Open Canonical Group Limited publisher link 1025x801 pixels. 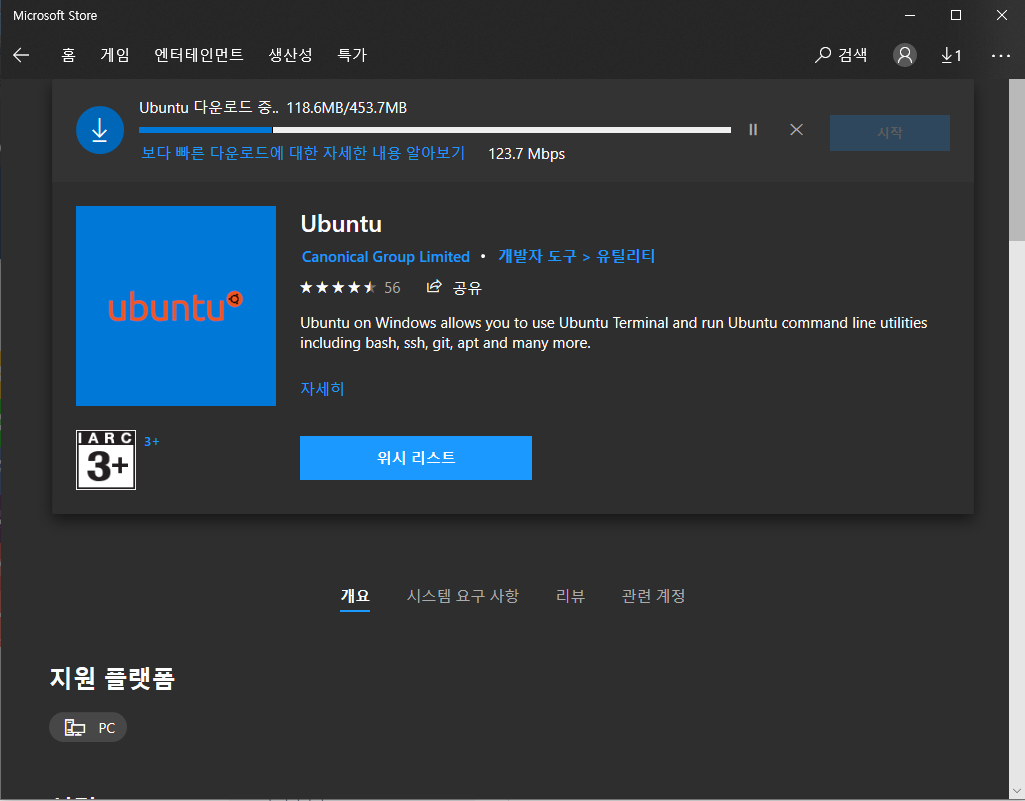pos(386,256)
